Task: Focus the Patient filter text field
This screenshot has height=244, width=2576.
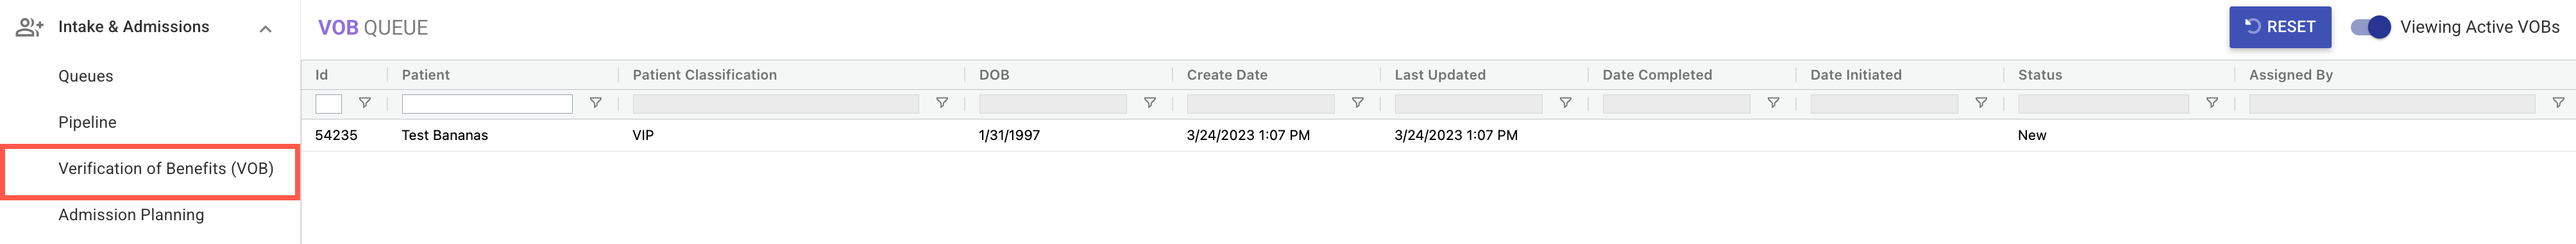Action: coord(487,103)
